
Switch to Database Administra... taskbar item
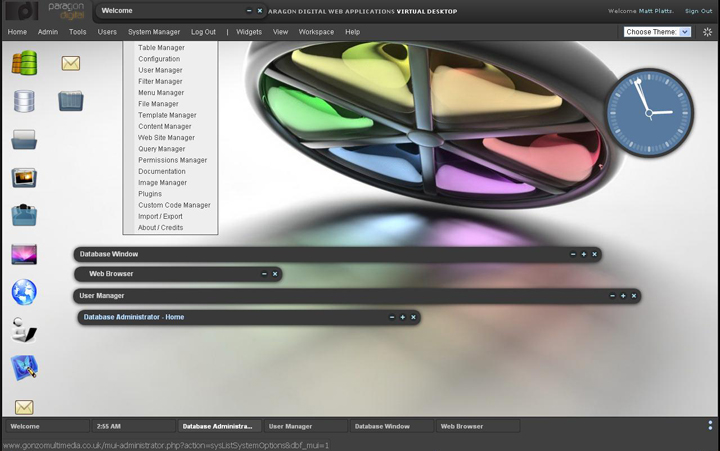point(219,426)
